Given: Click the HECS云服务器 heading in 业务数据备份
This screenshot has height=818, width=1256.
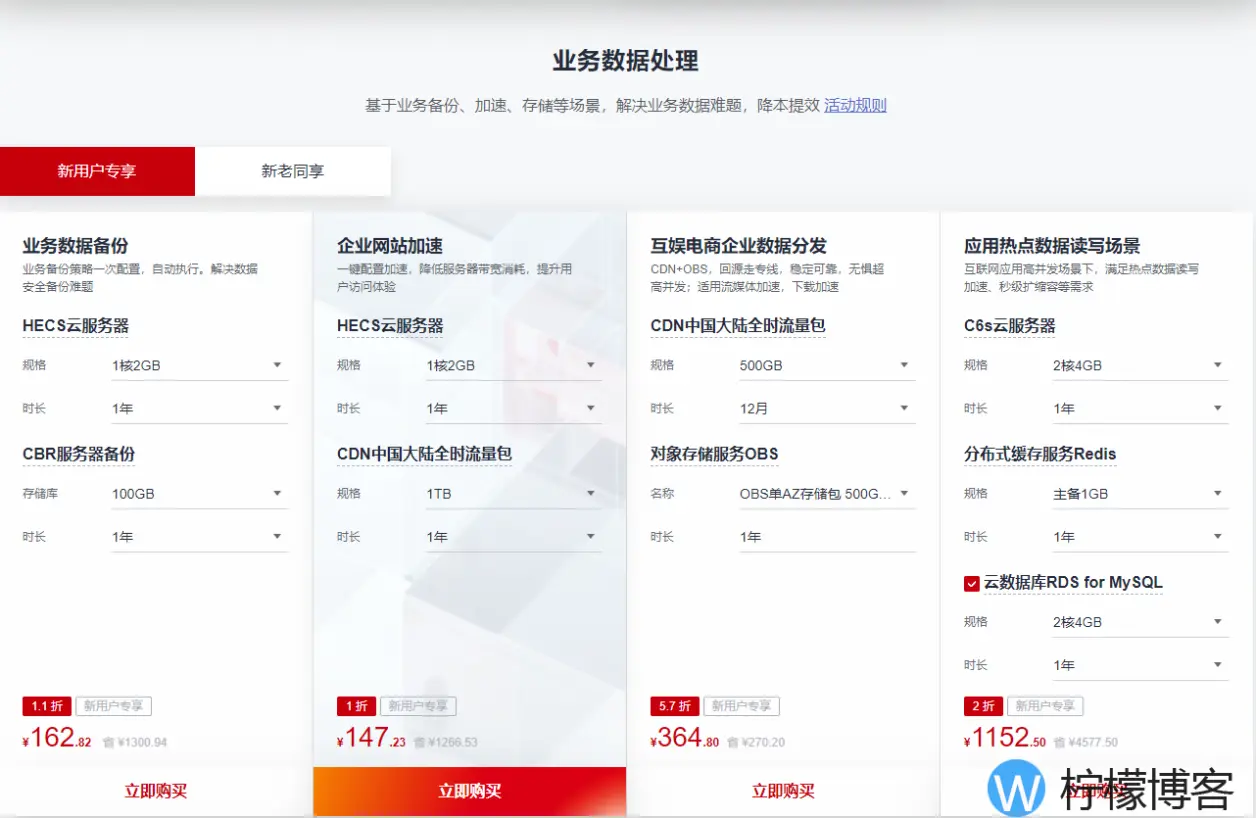Looking at the screenshot, I should 76,326.
